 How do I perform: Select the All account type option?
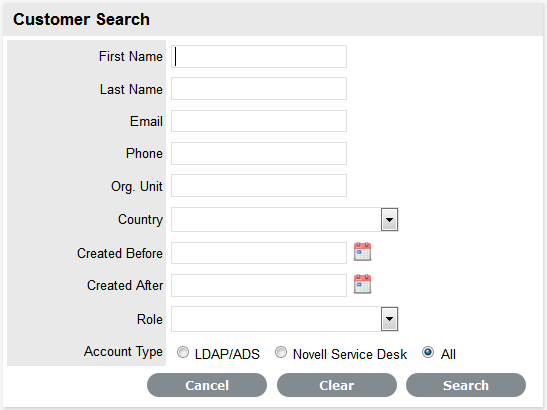tap(428, 352)
